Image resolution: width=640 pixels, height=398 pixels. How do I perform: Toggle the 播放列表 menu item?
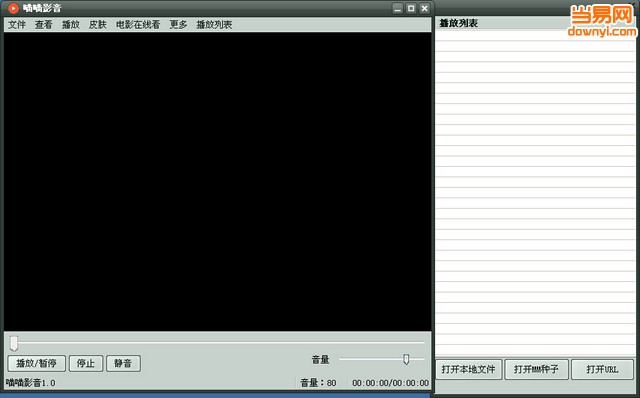[214, 24]
